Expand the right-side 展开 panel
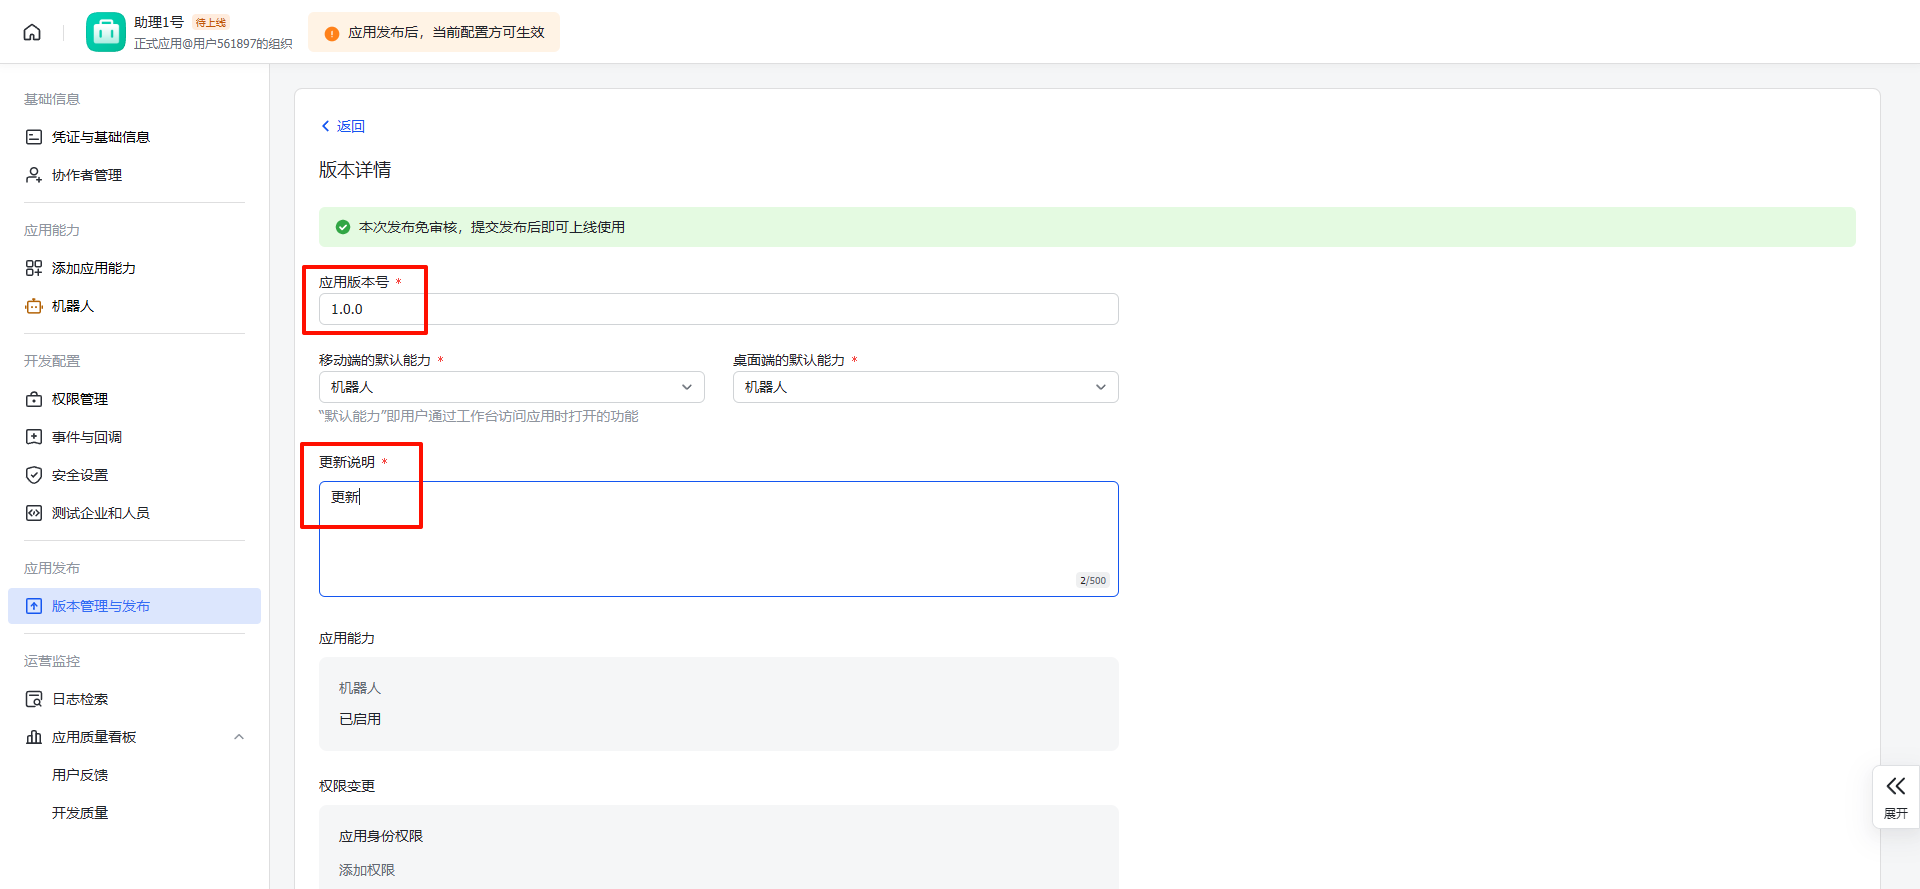 tap(1895, 796)
